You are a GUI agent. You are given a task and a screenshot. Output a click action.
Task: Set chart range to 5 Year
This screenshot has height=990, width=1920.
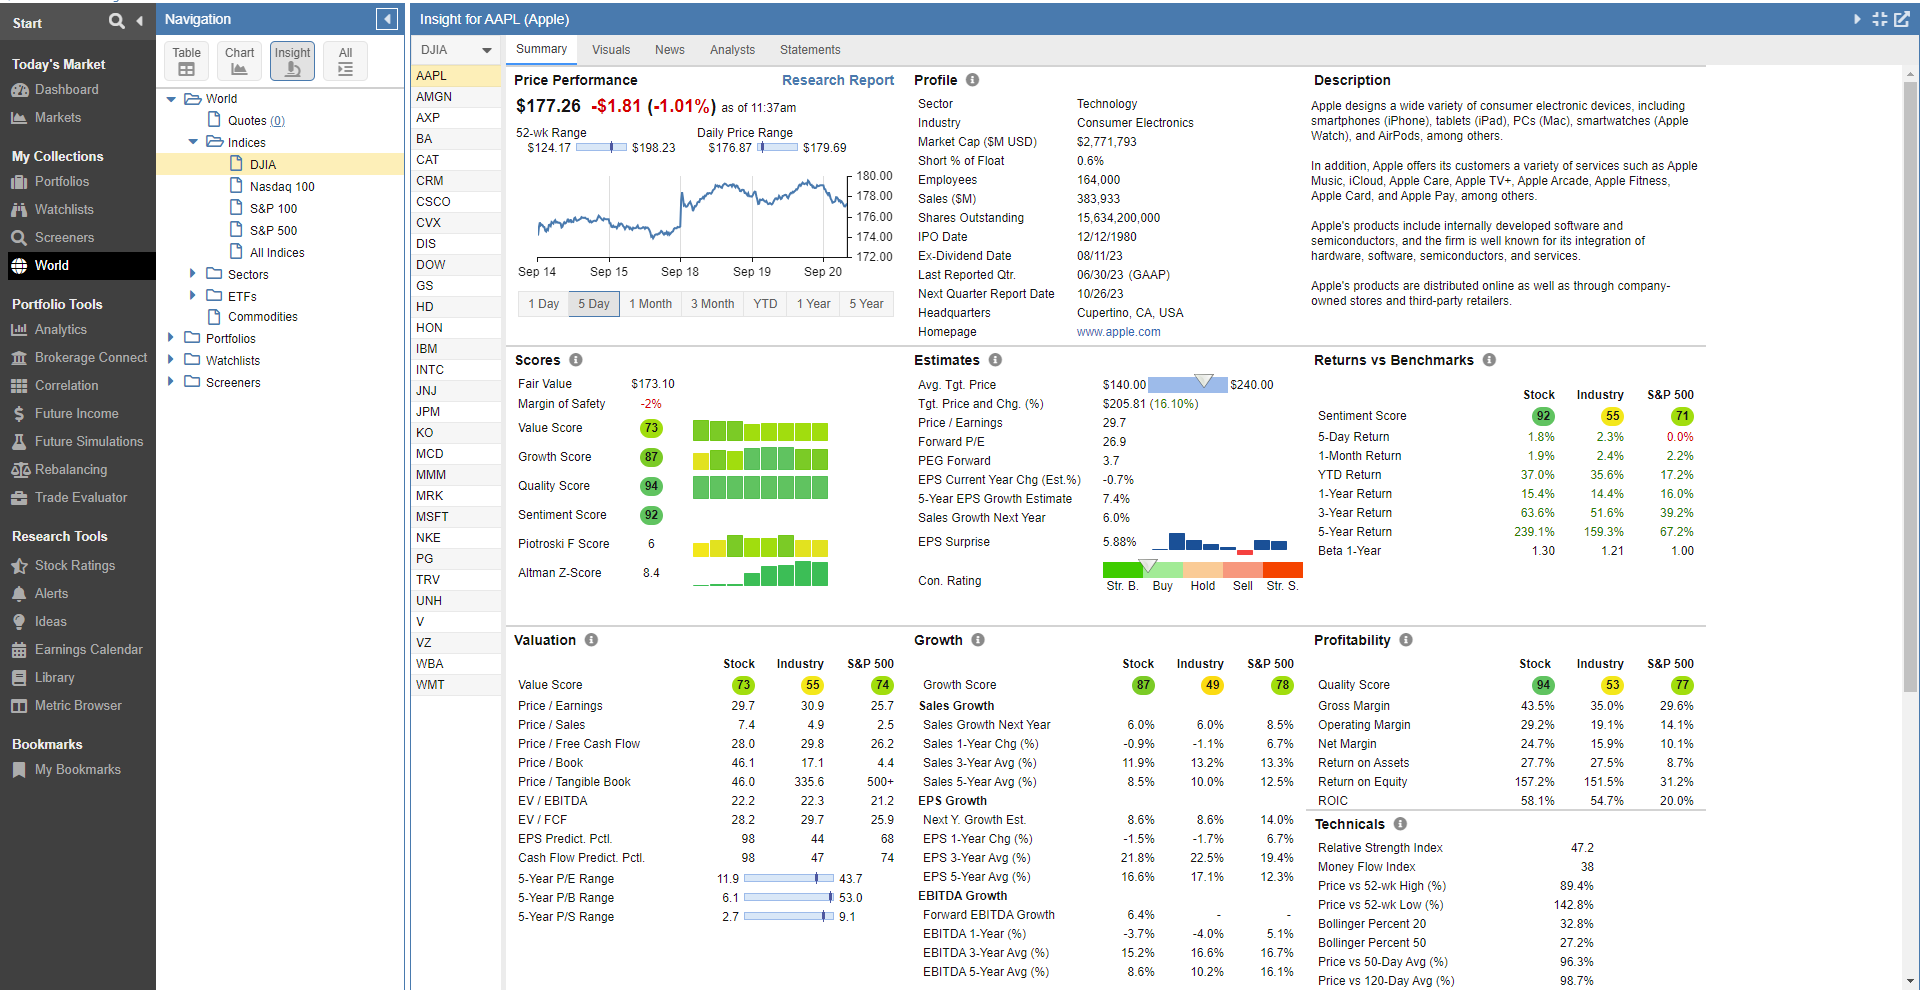click(866, 304)
